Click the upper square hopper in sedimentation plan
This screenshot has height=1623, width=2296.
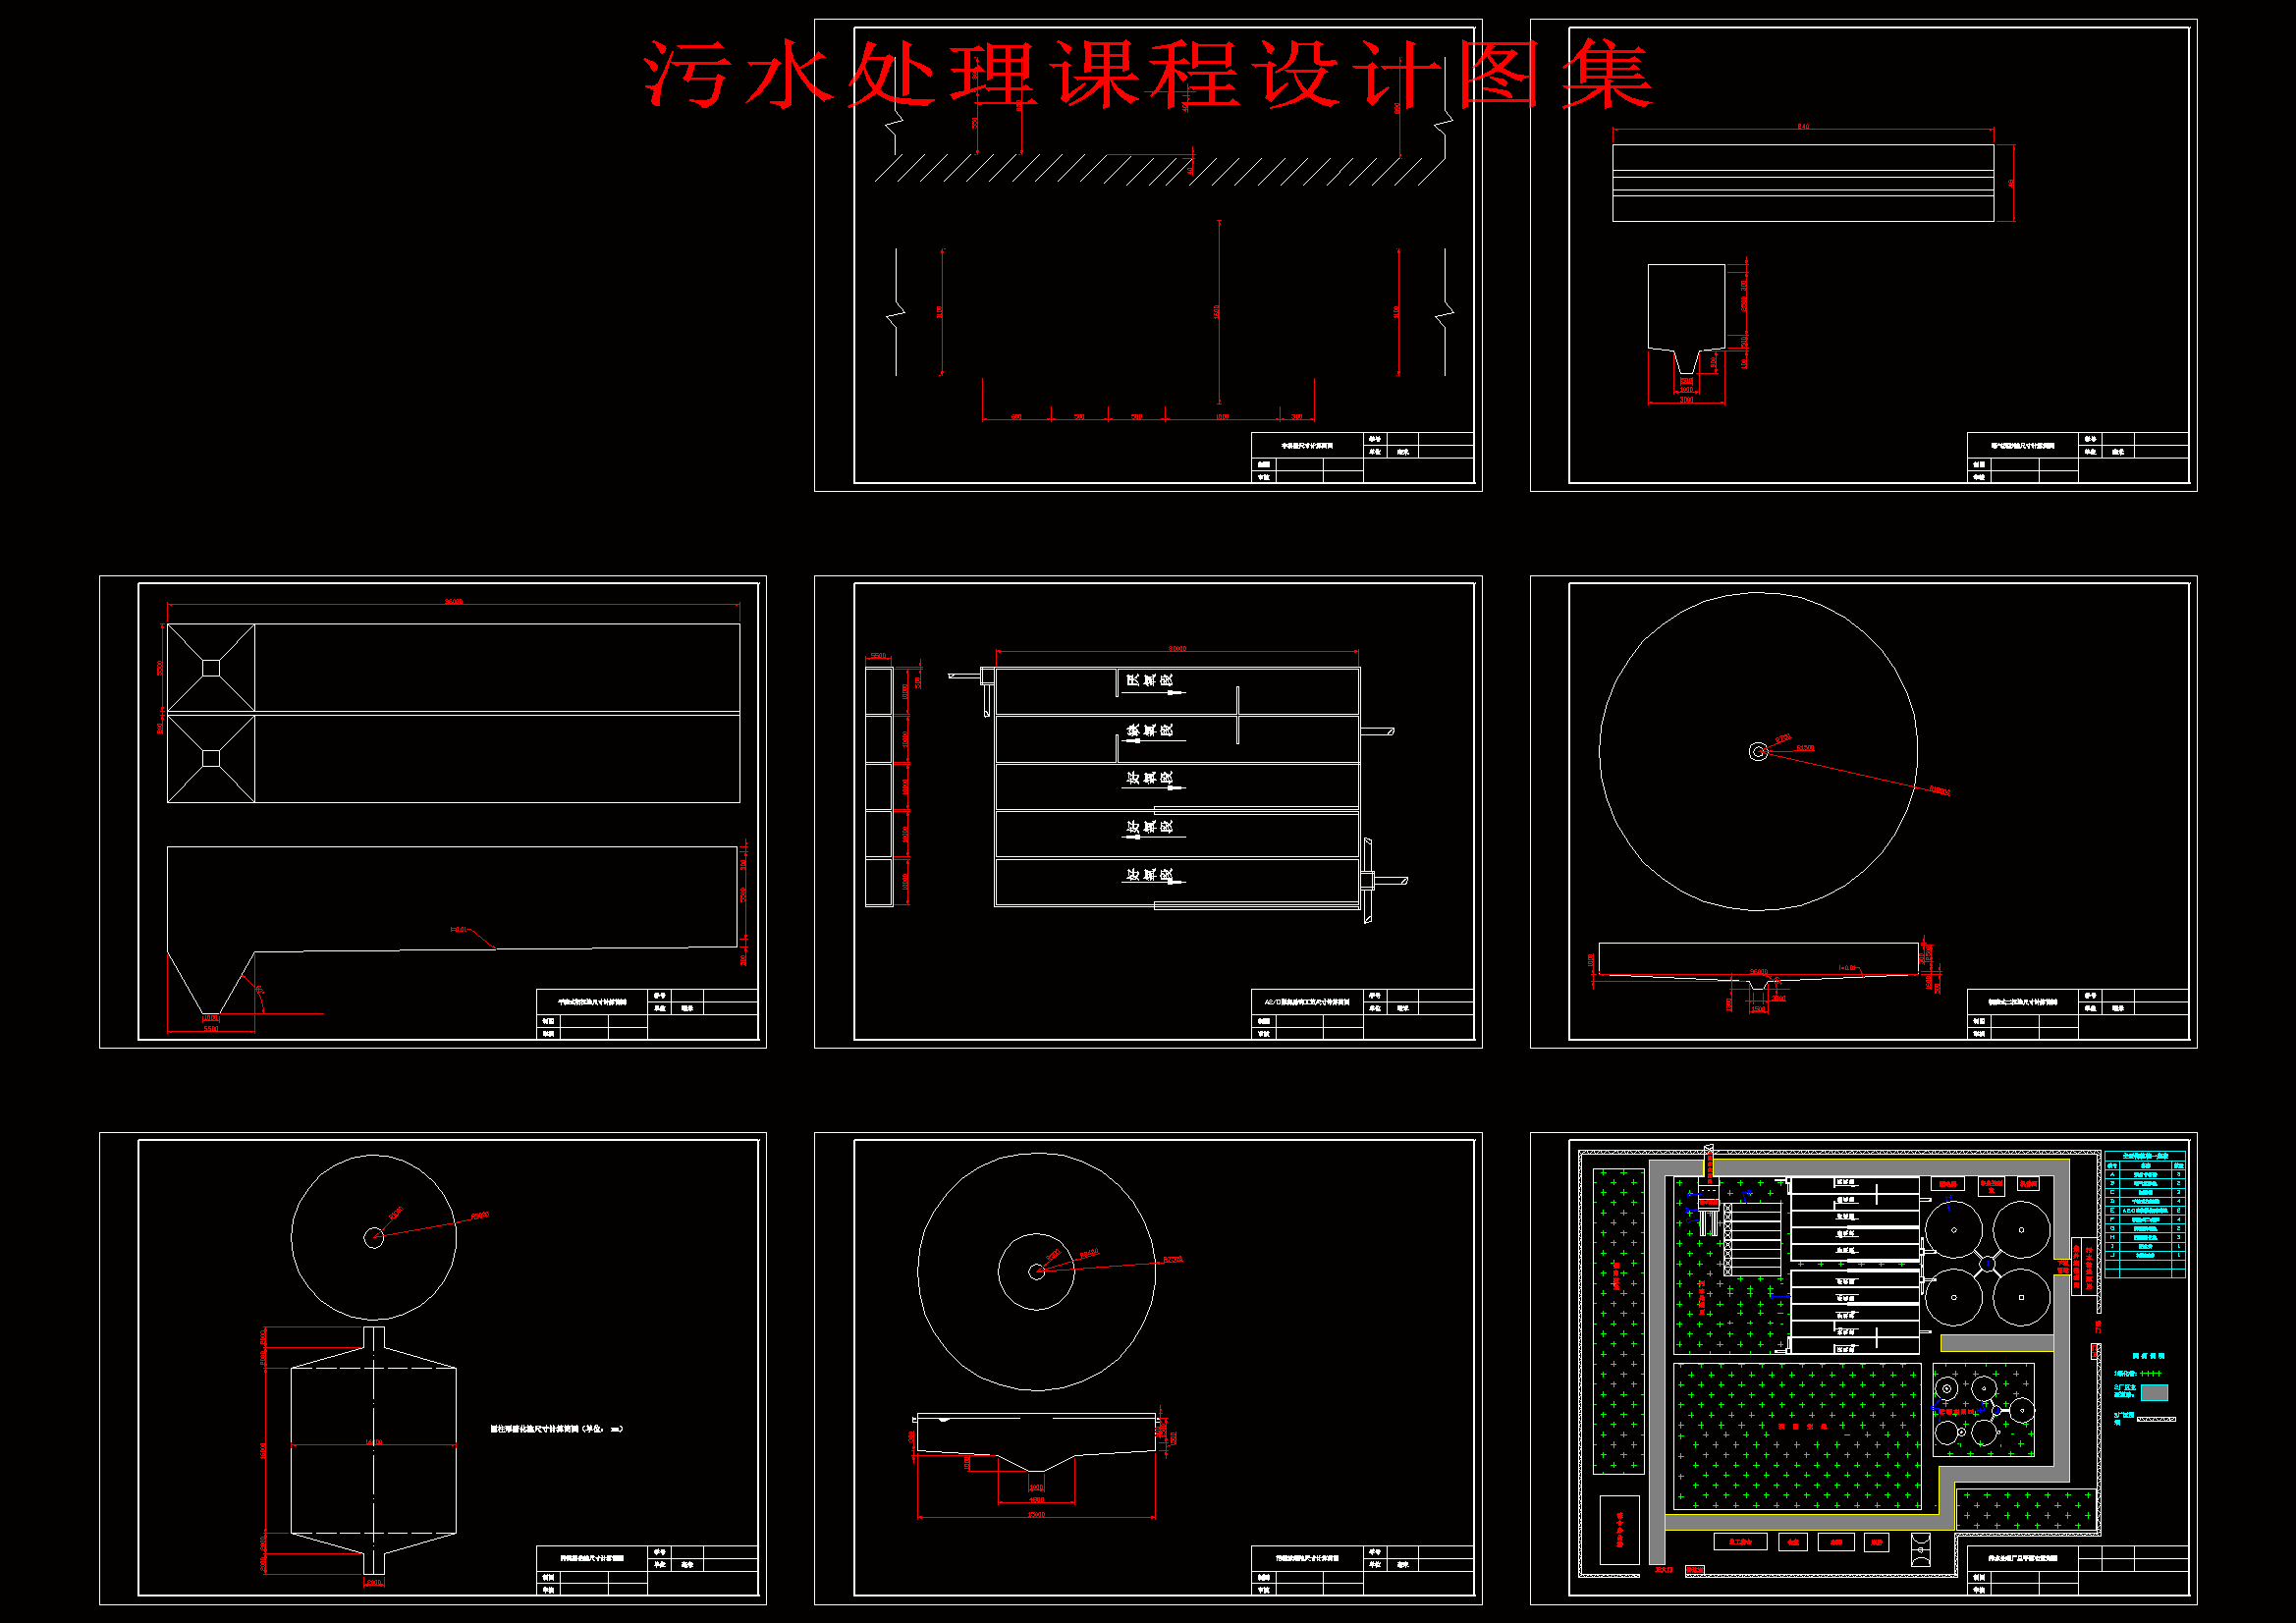[211, 668]
